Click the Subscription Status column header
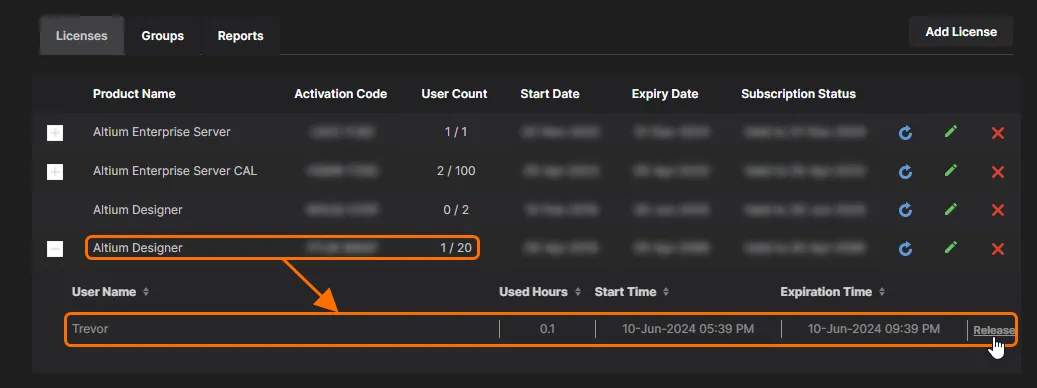 tap(798, 94)
